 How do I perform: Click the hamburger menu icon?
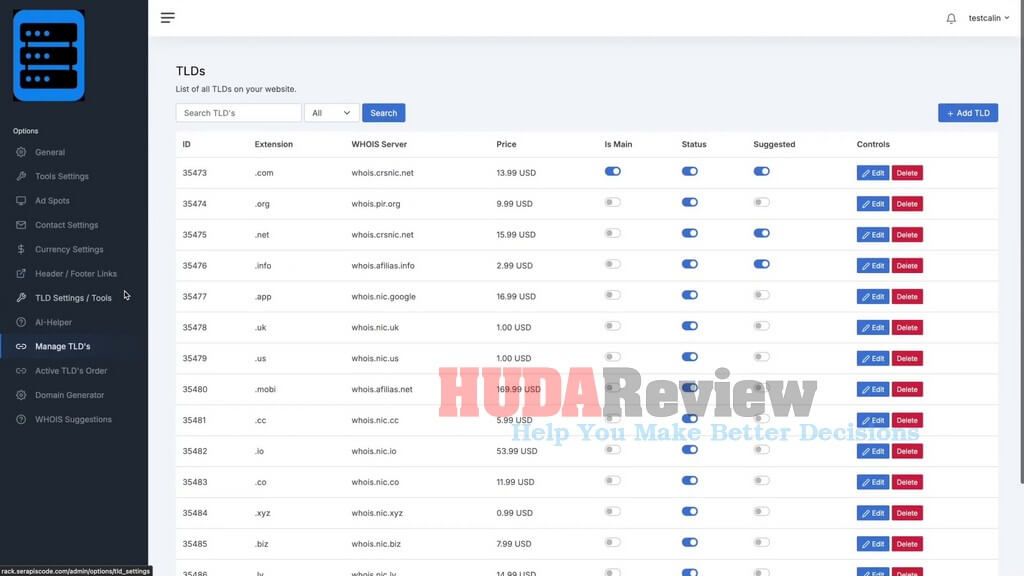(168, 18)
